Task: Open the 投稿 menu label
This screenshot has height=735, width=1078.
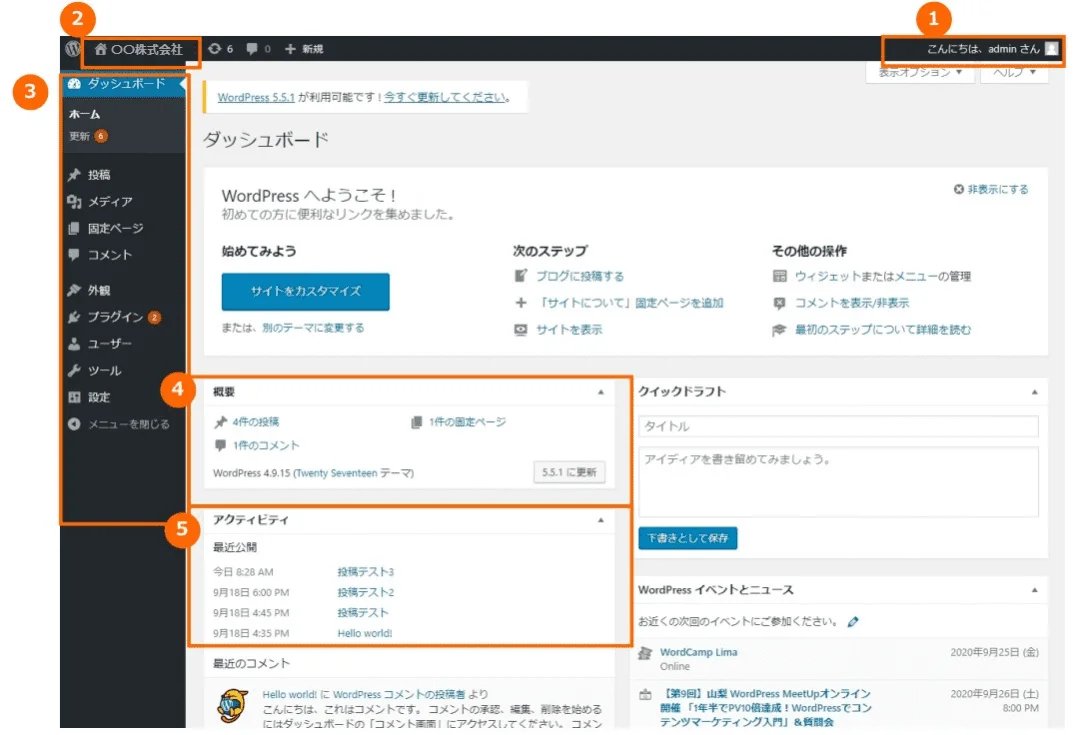Action: [x=99, y=175]
